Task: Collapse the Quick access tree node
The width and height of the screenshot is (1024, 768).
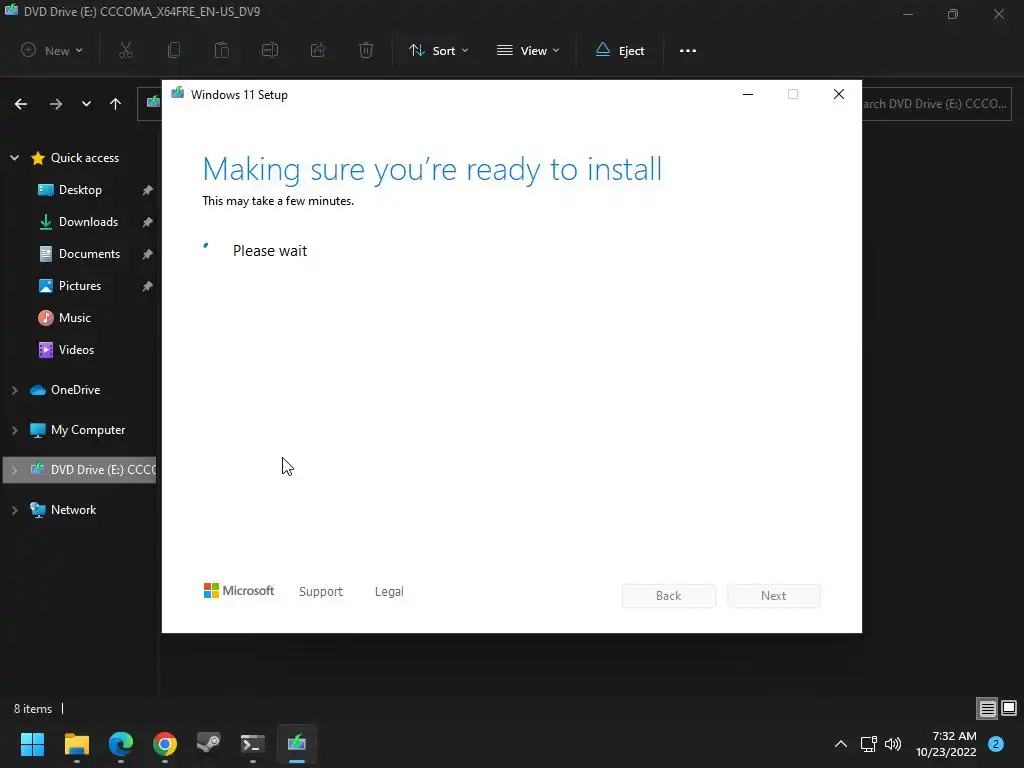Action: [x=14, y=157]
